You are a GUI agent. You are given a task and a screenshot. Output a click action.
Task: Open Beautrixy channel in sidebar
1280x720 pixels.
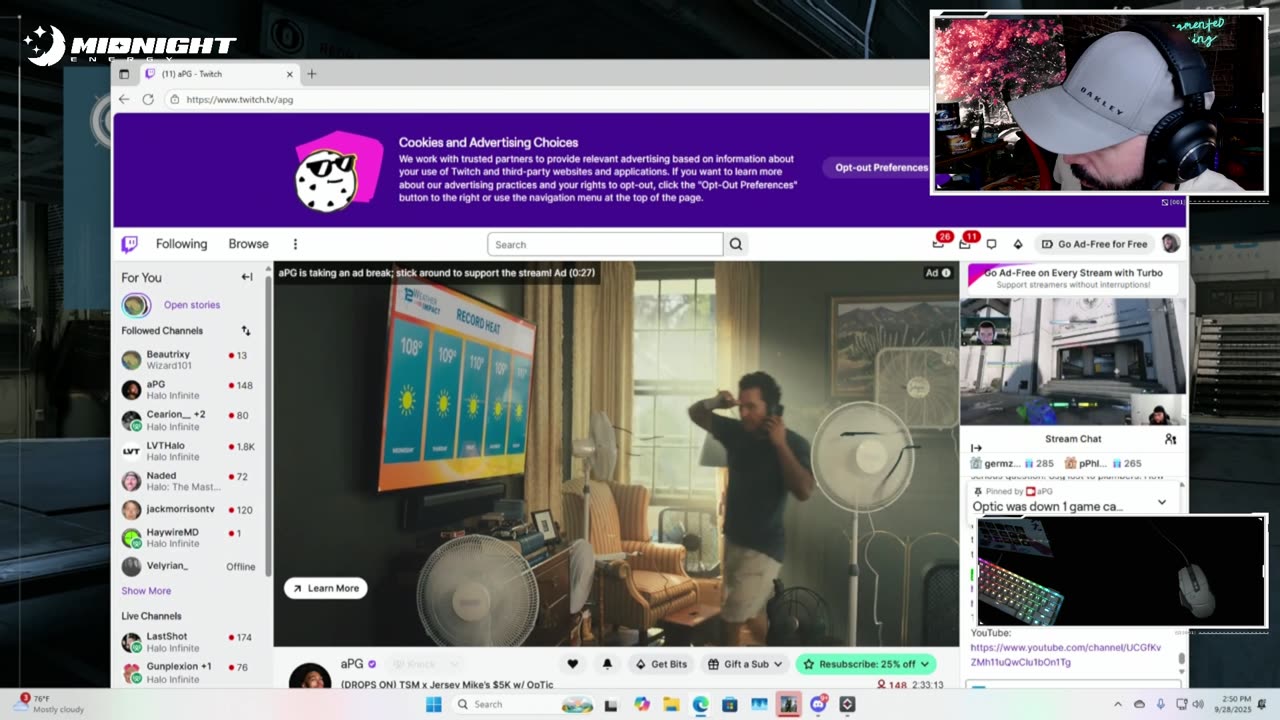[x=189, y=360]
